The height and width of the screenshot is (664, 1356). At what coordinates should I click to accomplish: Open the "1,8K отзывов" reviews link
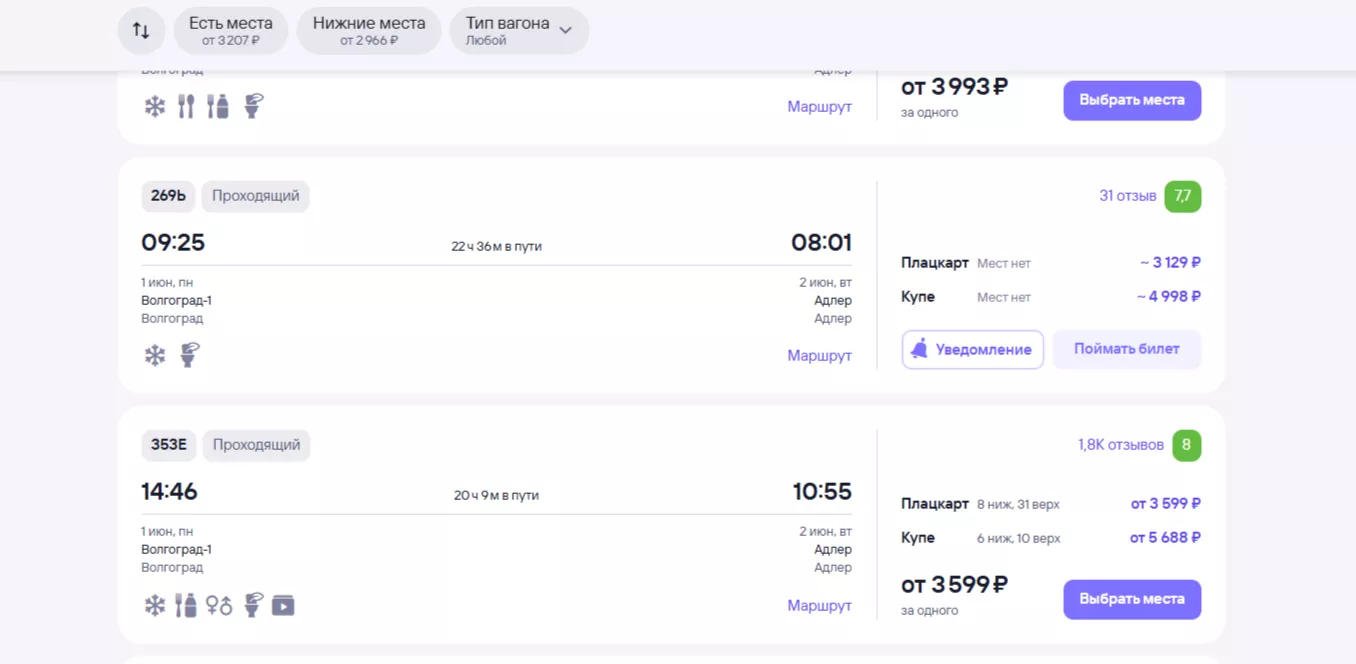pos(1120,445)
